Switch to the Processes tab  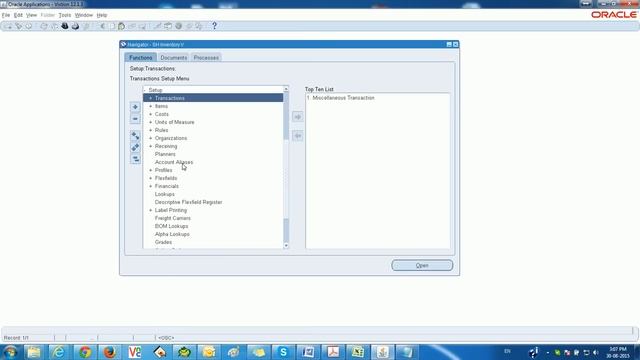click(206, 58)
